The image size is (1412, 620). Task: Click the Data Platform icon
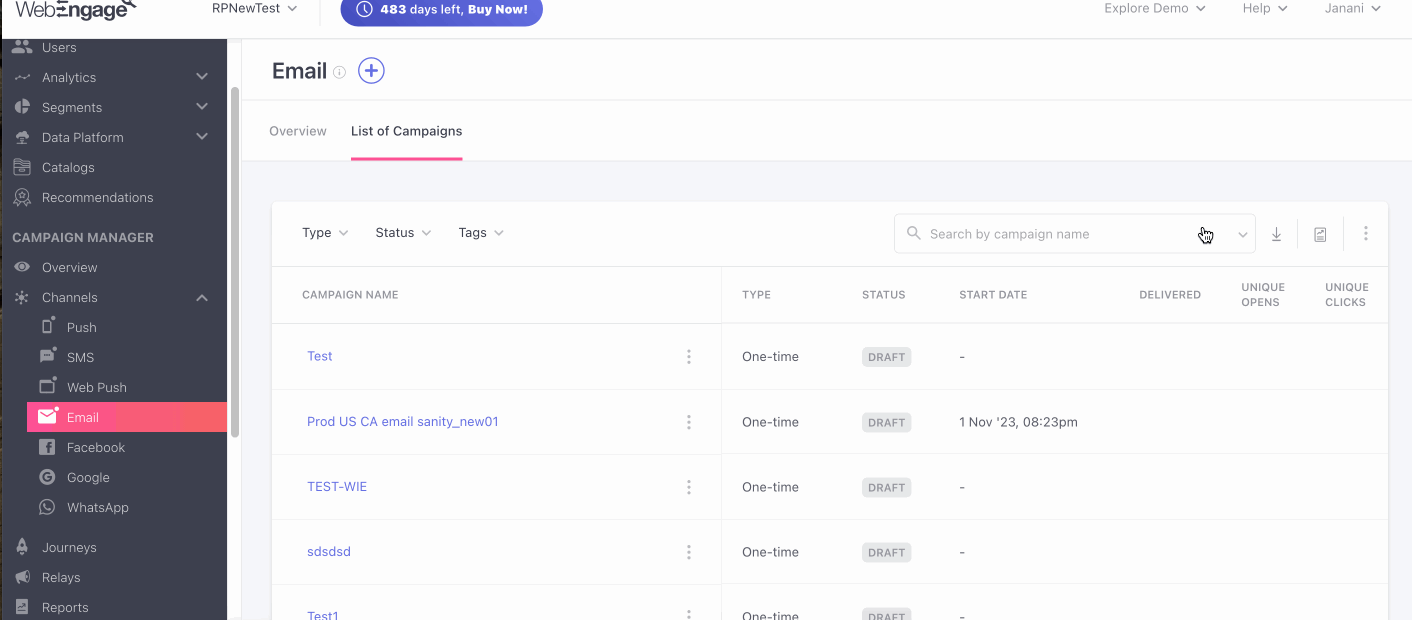click(21, 137)
